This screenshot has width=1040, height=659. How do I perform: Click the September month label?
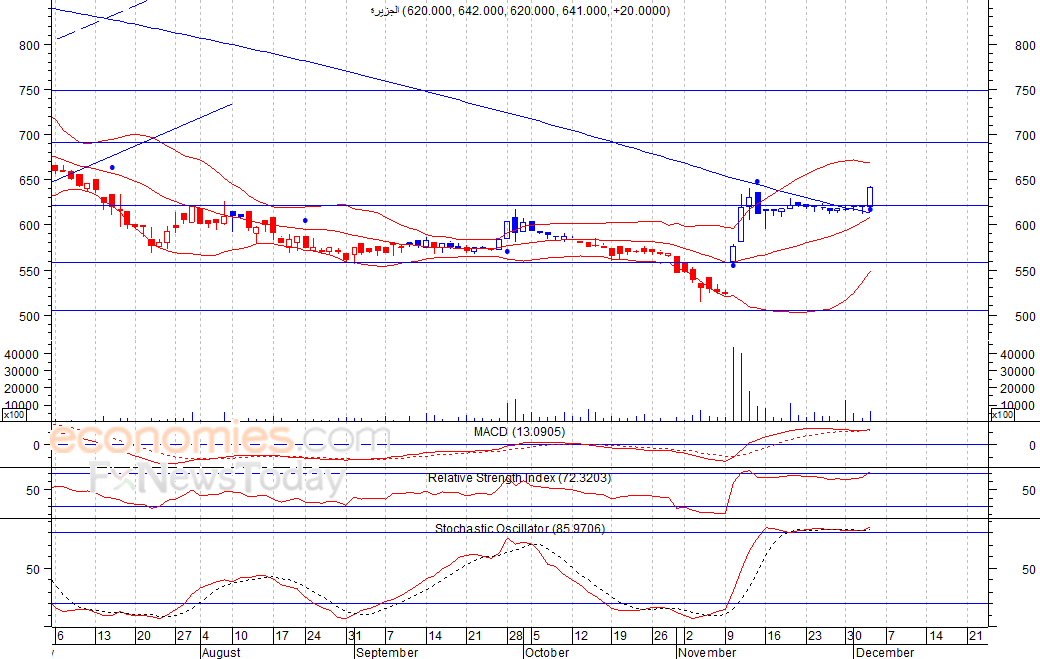pos(387,652)
